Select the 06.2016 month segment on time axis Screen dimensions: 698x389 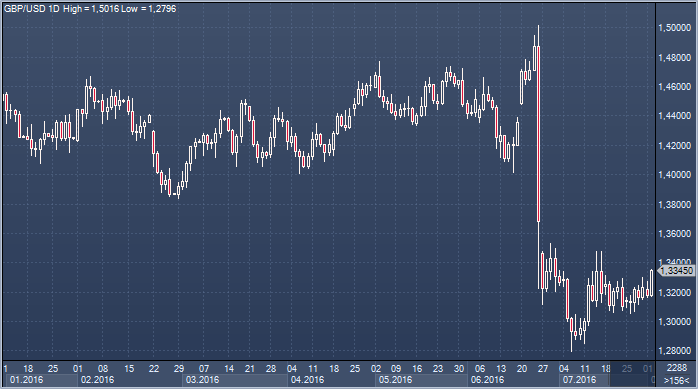pos(513,380)
